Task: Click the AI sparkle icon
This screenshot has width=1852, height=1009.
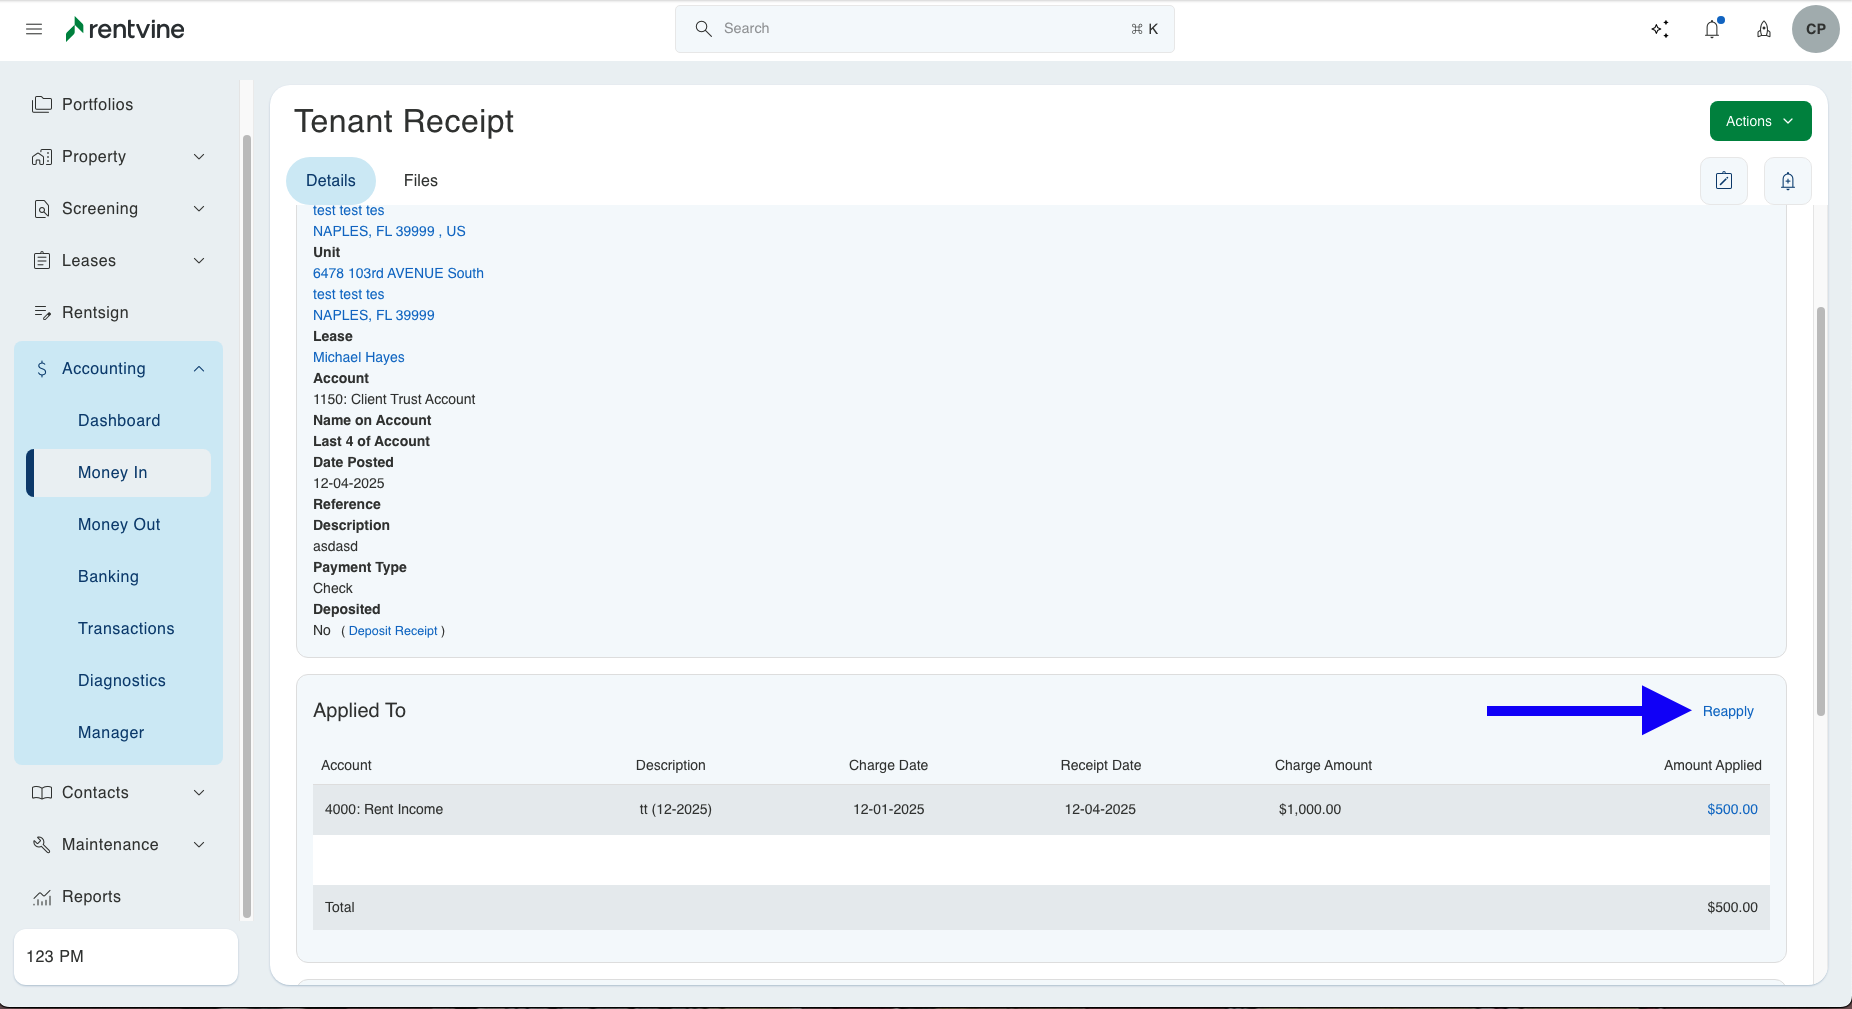Action: 1660,29
